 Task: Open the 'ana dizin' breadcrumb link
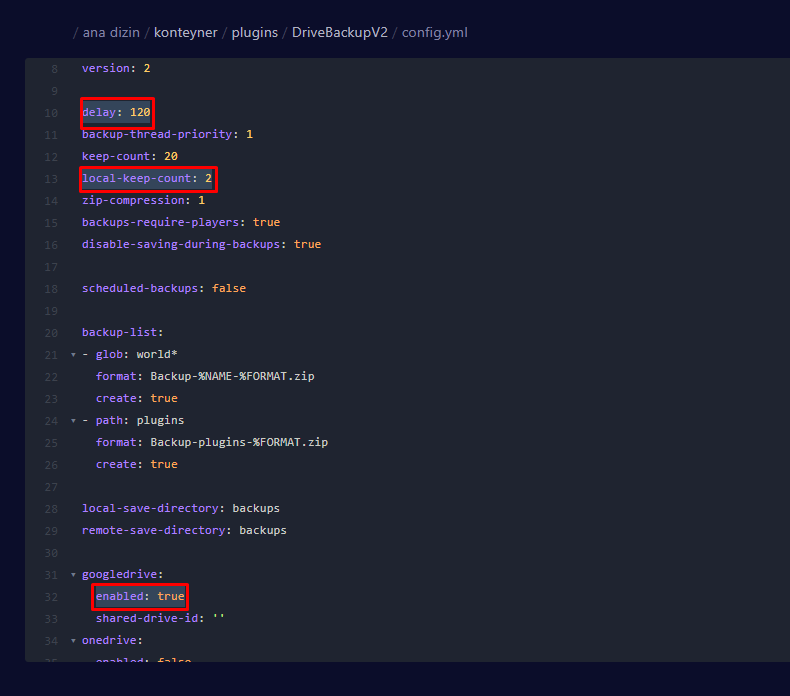pyautogui.click(x=111, y=33)
